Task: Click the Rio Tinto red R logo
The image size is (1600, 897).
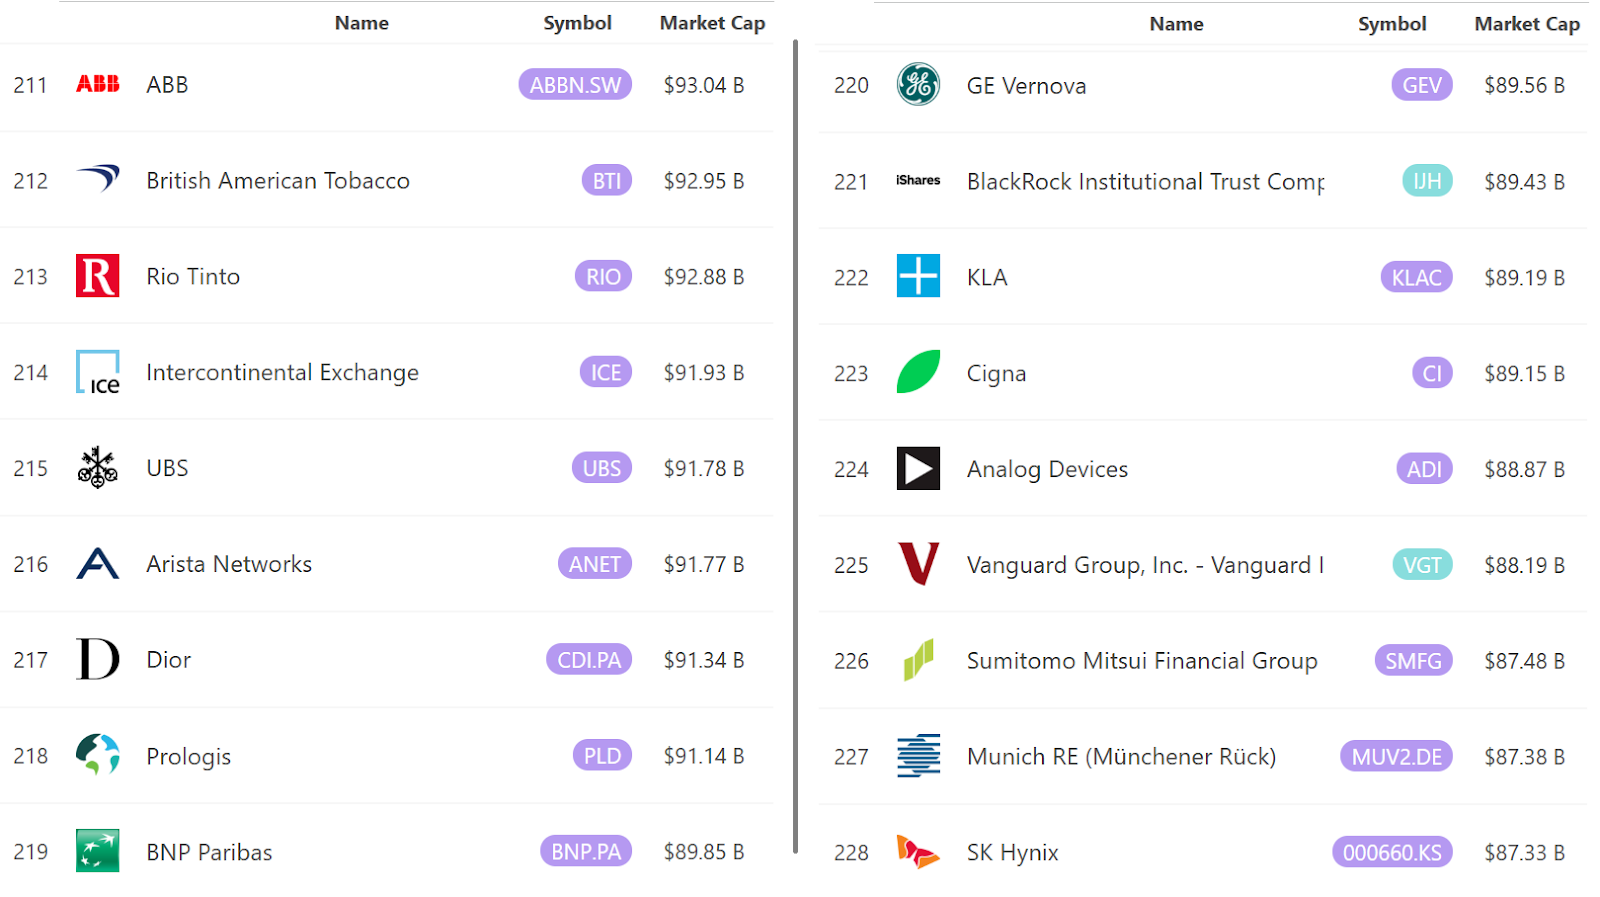Action: pyautogui.click(x=98, y=276)
